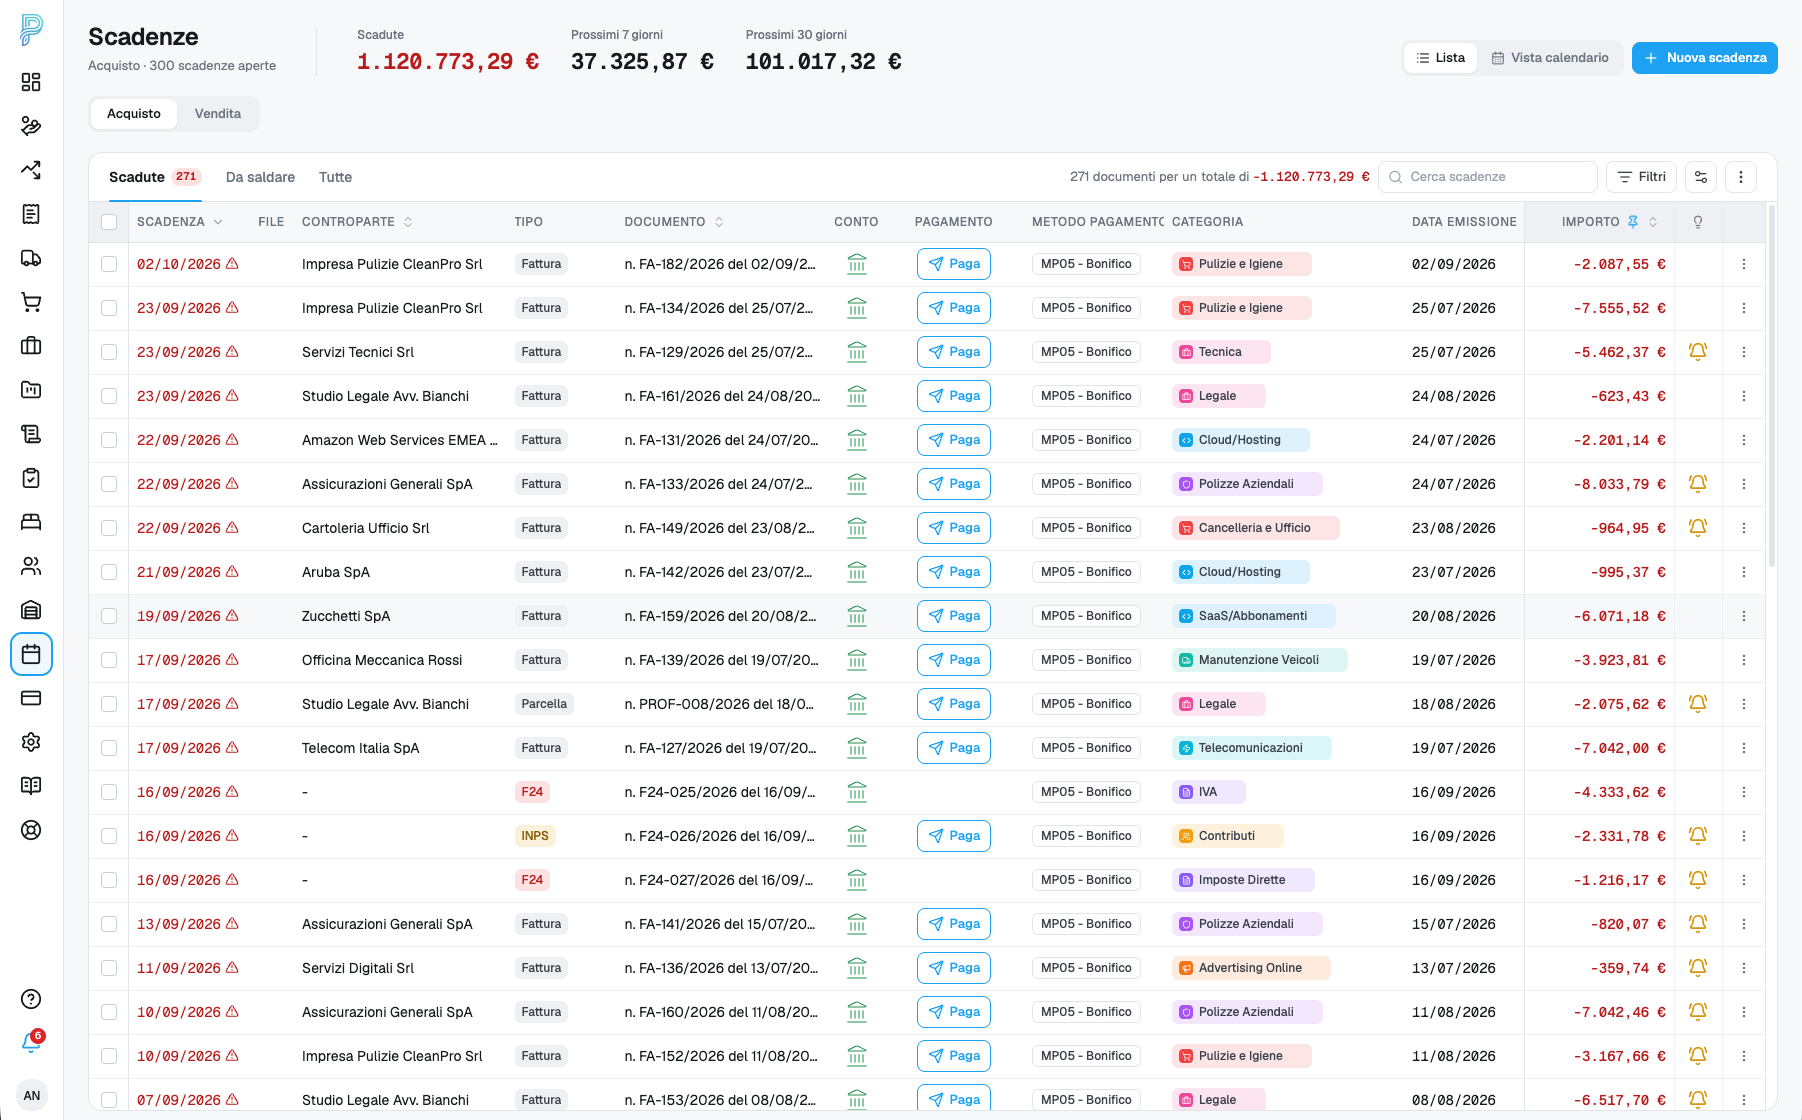
Task: Switch to the Tutte tab
Action: (x=335, y=177)
